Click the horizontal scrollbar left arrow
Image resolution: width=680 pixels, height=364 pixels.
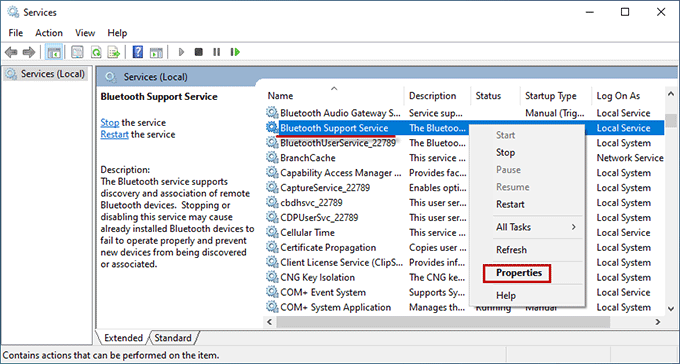point(269,322)
